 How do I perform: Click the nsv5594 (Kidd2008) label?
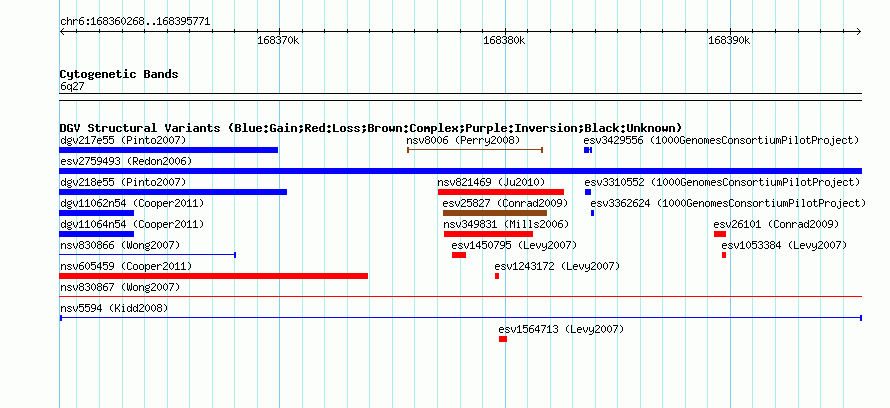(x=114, y=308)
